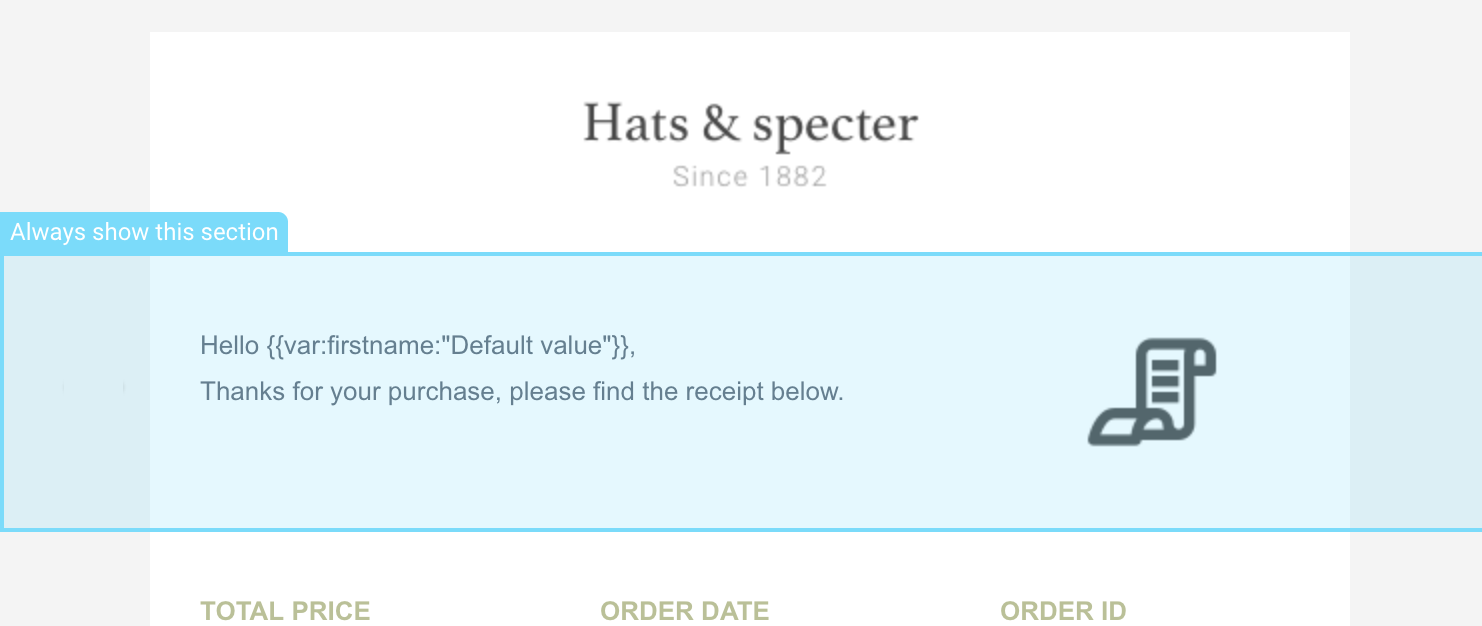The height and width of the screenshot is (626, 1482).
Task: Select the receipt icon's scroll graphic
Action: (1152, 393)
